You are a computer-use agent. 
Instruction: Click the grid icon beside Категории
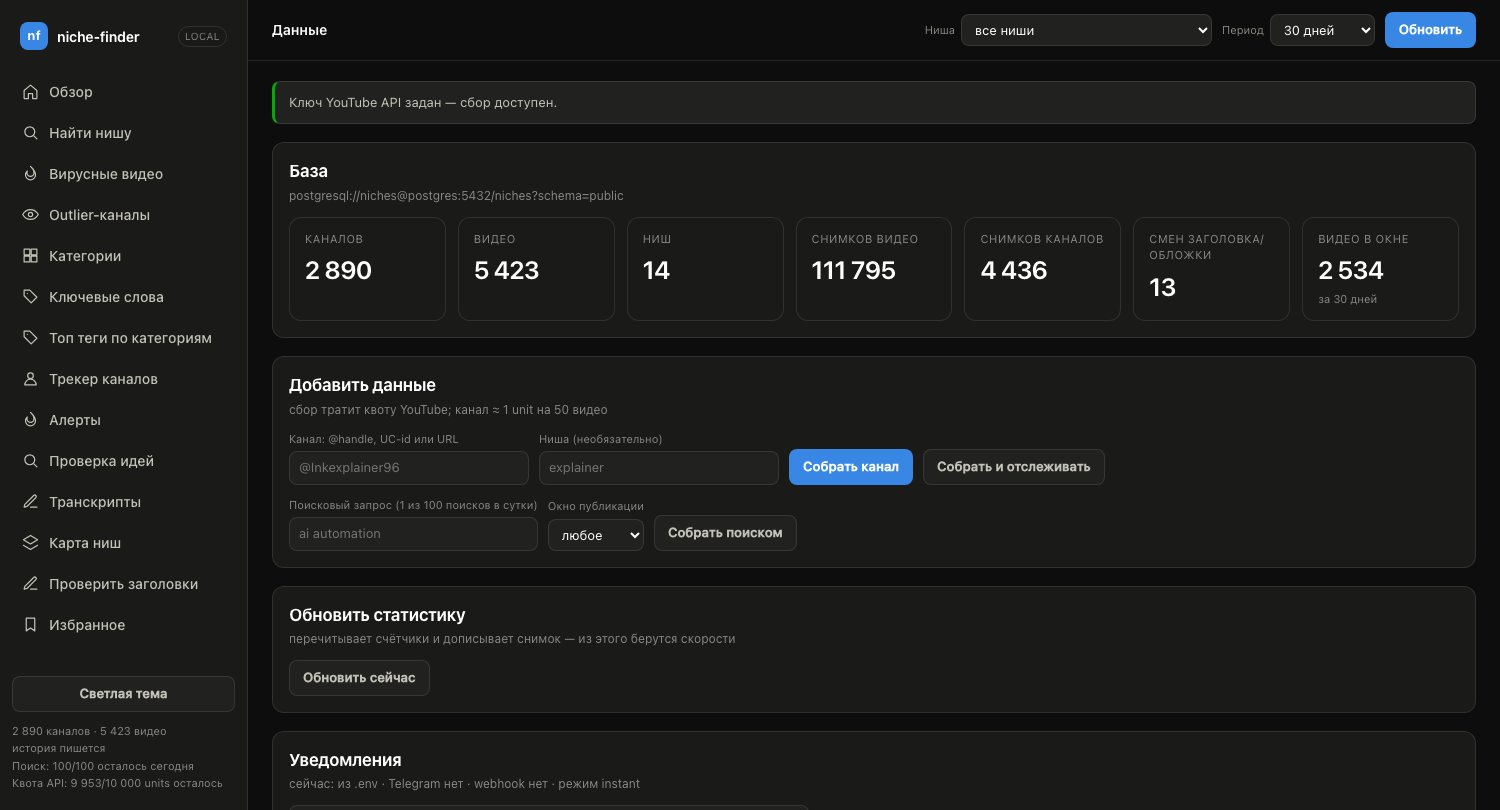30,256
